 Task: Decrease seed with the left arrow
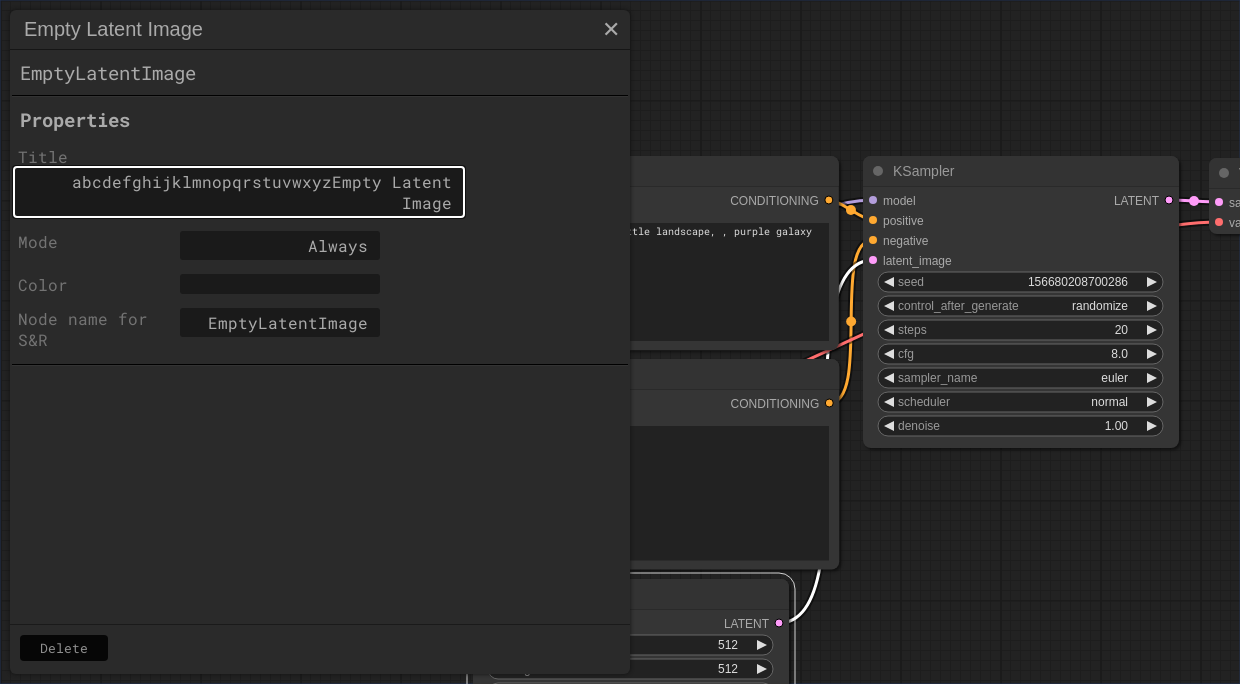(x=889, y=282)
